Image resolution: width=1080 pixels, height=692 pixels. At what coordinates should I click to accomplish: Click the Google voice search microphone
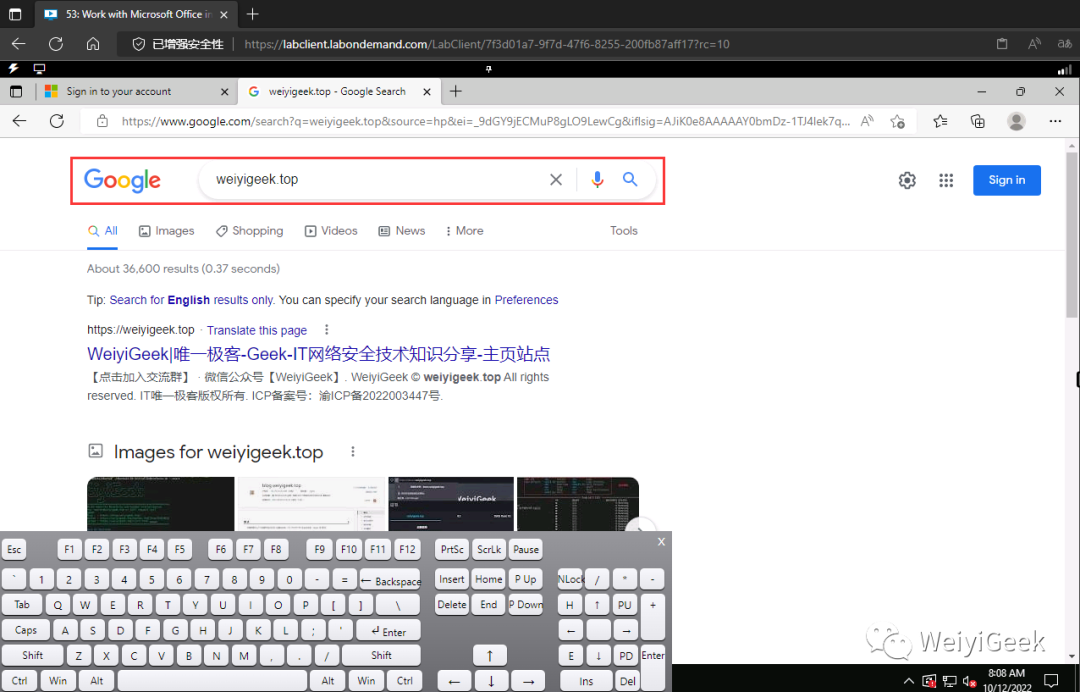point(597,180)
